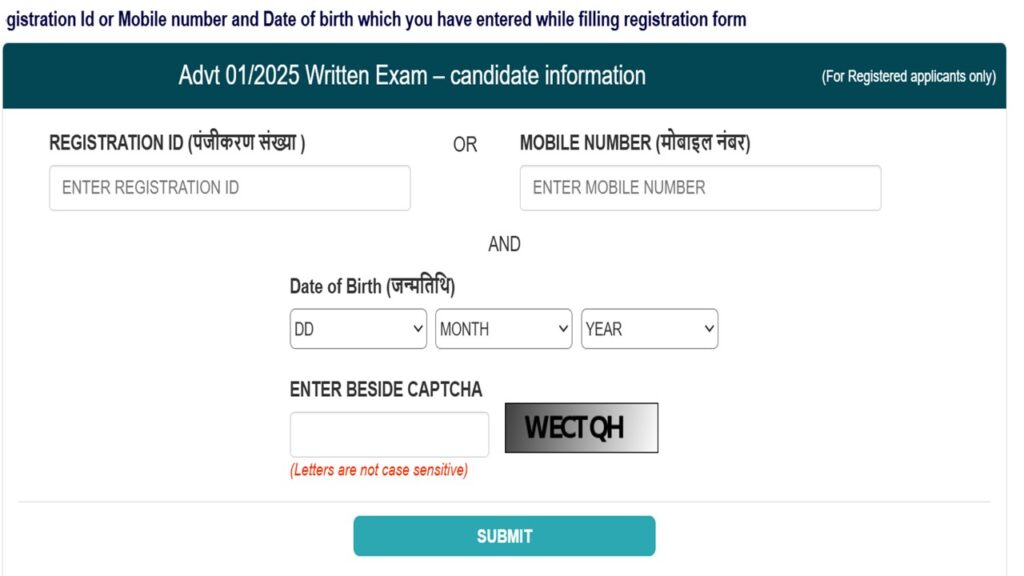This screenshot has width=1024, height=576.
Task: Click the case sensitivity notice text
Action: coord(379,469)
